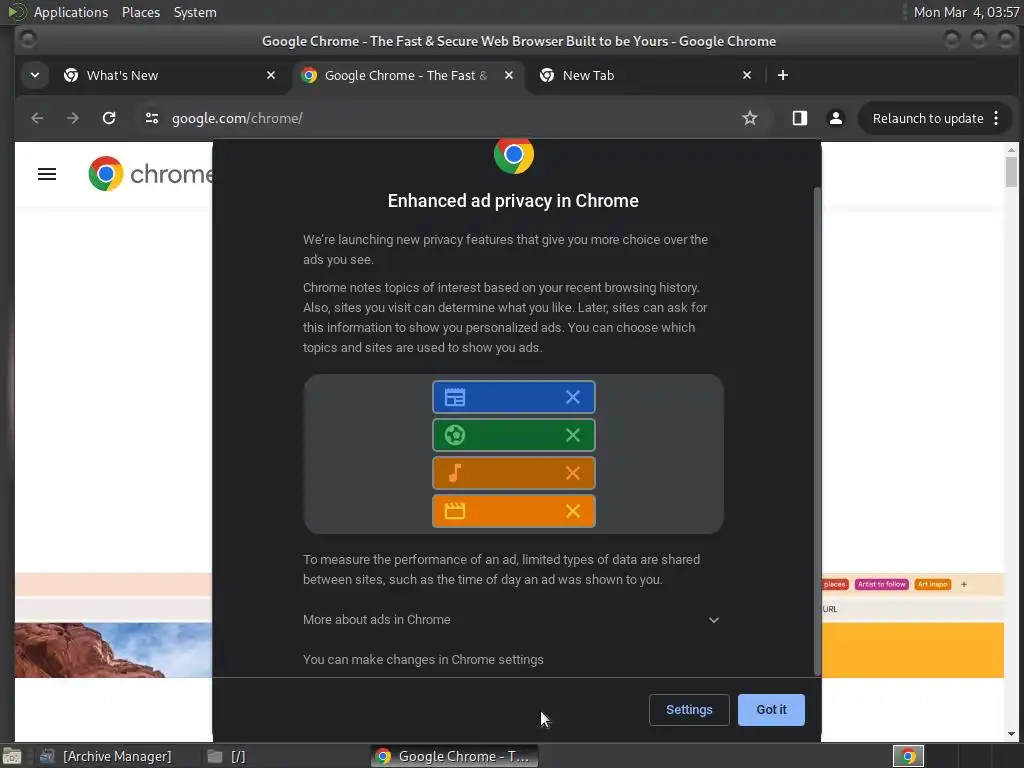This screenshot has height=768, width=1024.
Task: Remove the blue news topic chip
Action: pos(573,397)
